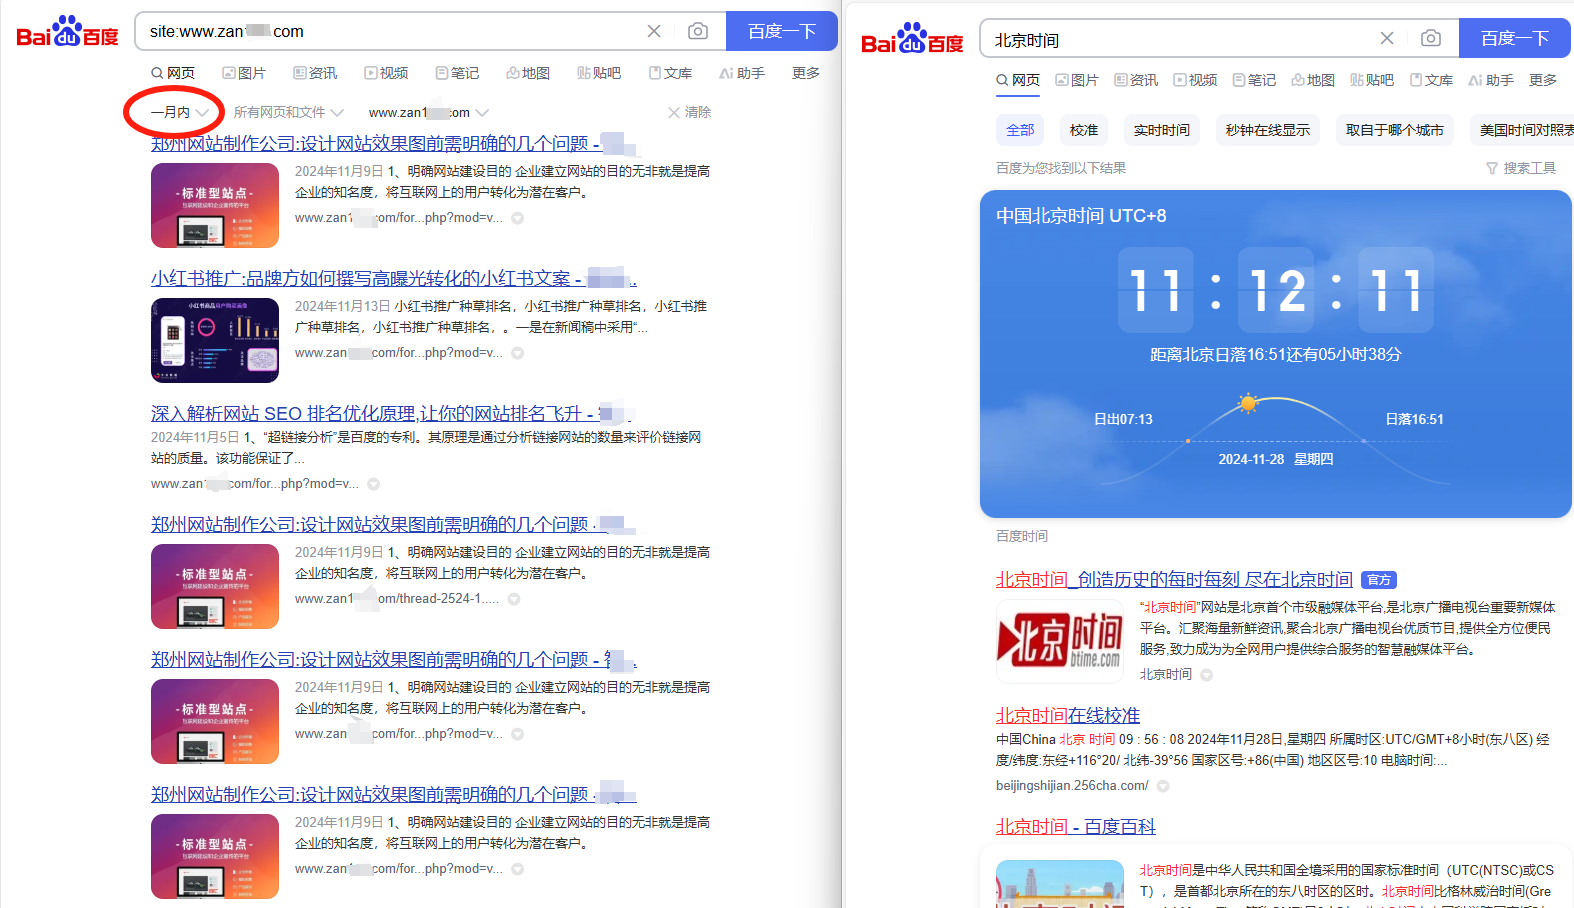Select 视频 tab in left window
Viewport: 1574px width, 908px height.
click(386, 73)
